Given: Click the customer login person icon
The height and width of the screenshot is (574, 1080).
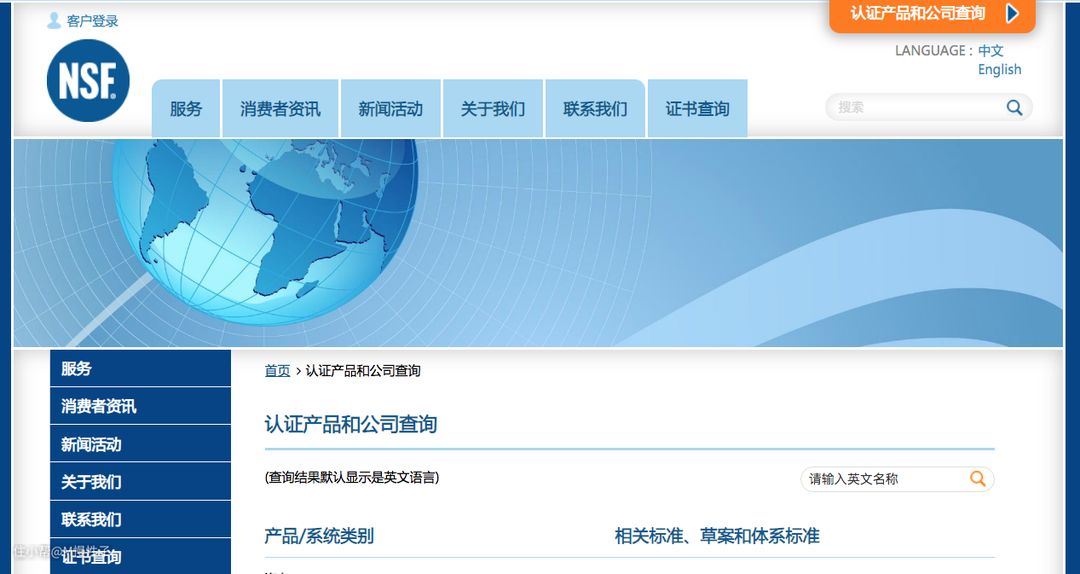Looking at the screenshot, I should (x=54, y=20).
